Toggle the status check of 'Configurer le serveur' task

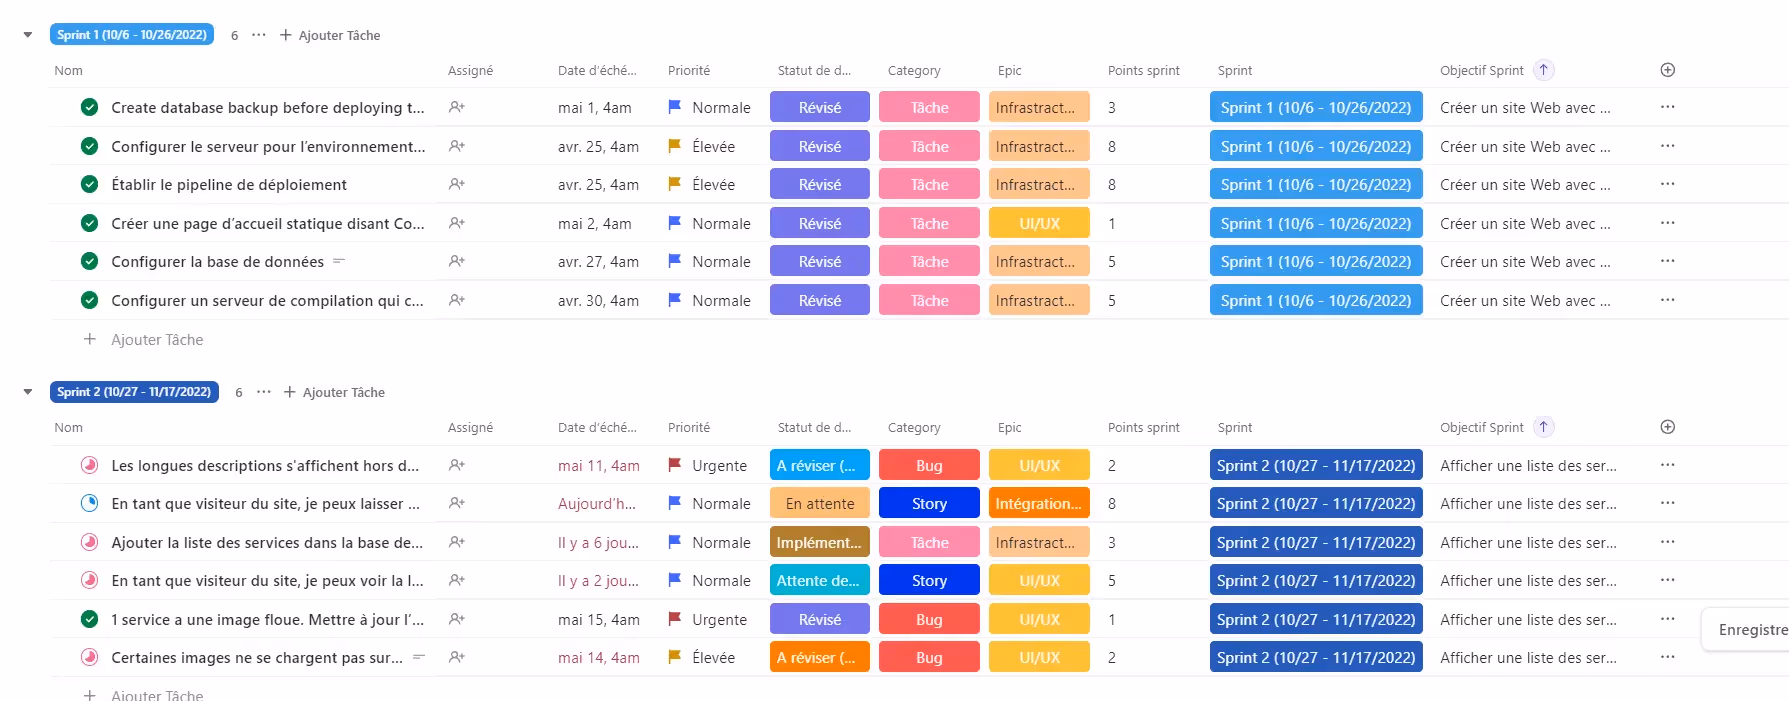(90, 146)
